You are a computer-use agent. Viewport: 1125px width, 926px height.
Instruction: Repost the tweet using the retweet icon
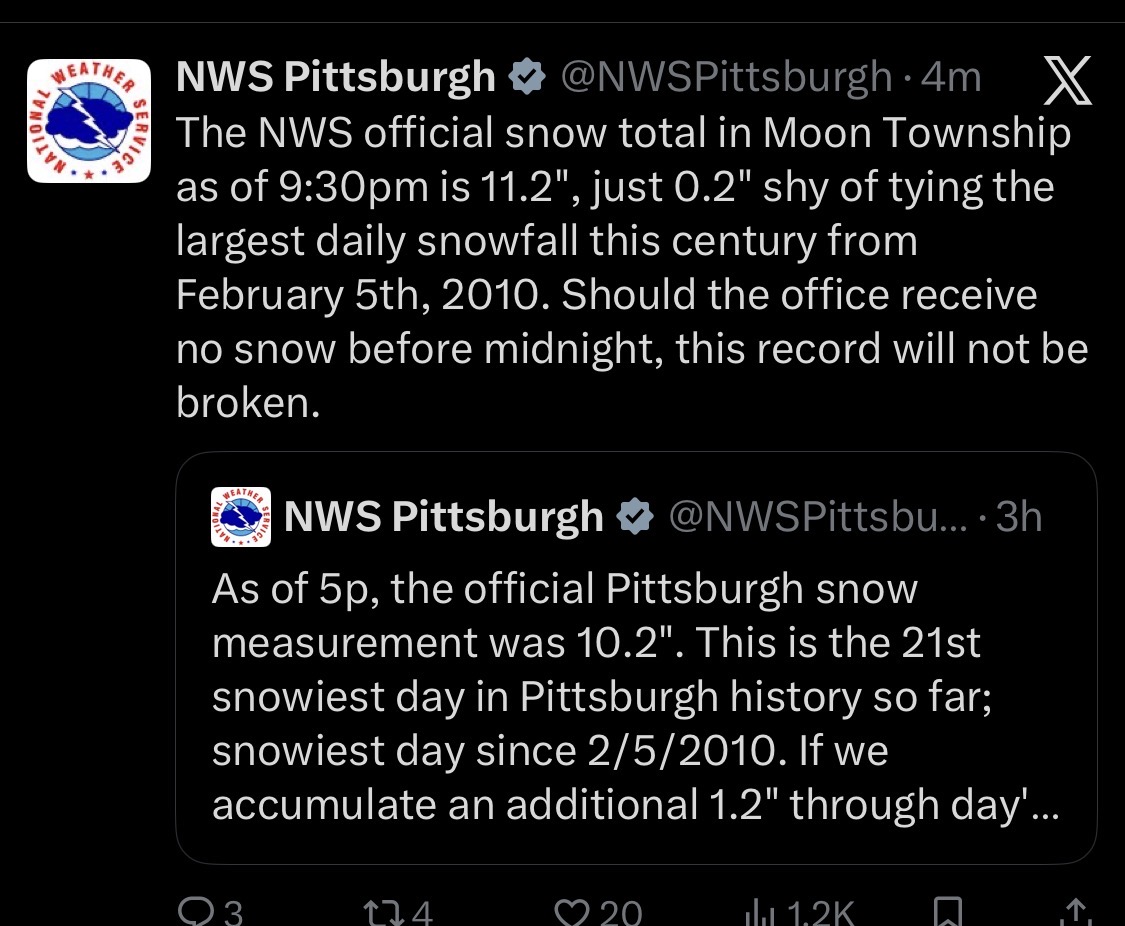[383, 911]
